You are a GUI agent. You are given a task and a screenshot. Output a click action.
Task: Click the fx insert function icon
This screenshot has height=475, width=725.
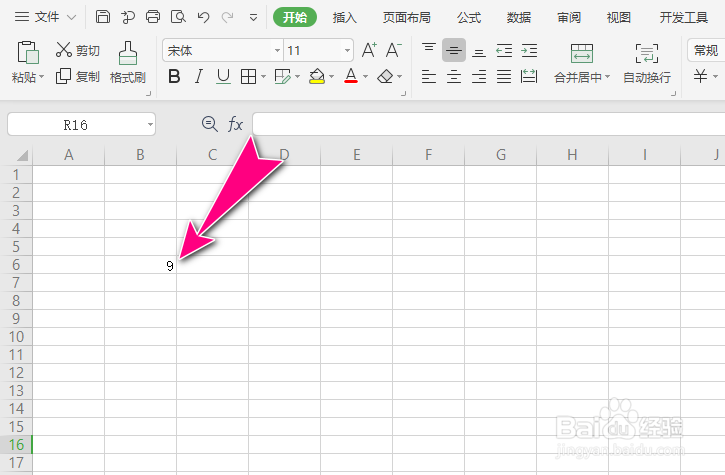pyautogui.click(x=235, y=124)
